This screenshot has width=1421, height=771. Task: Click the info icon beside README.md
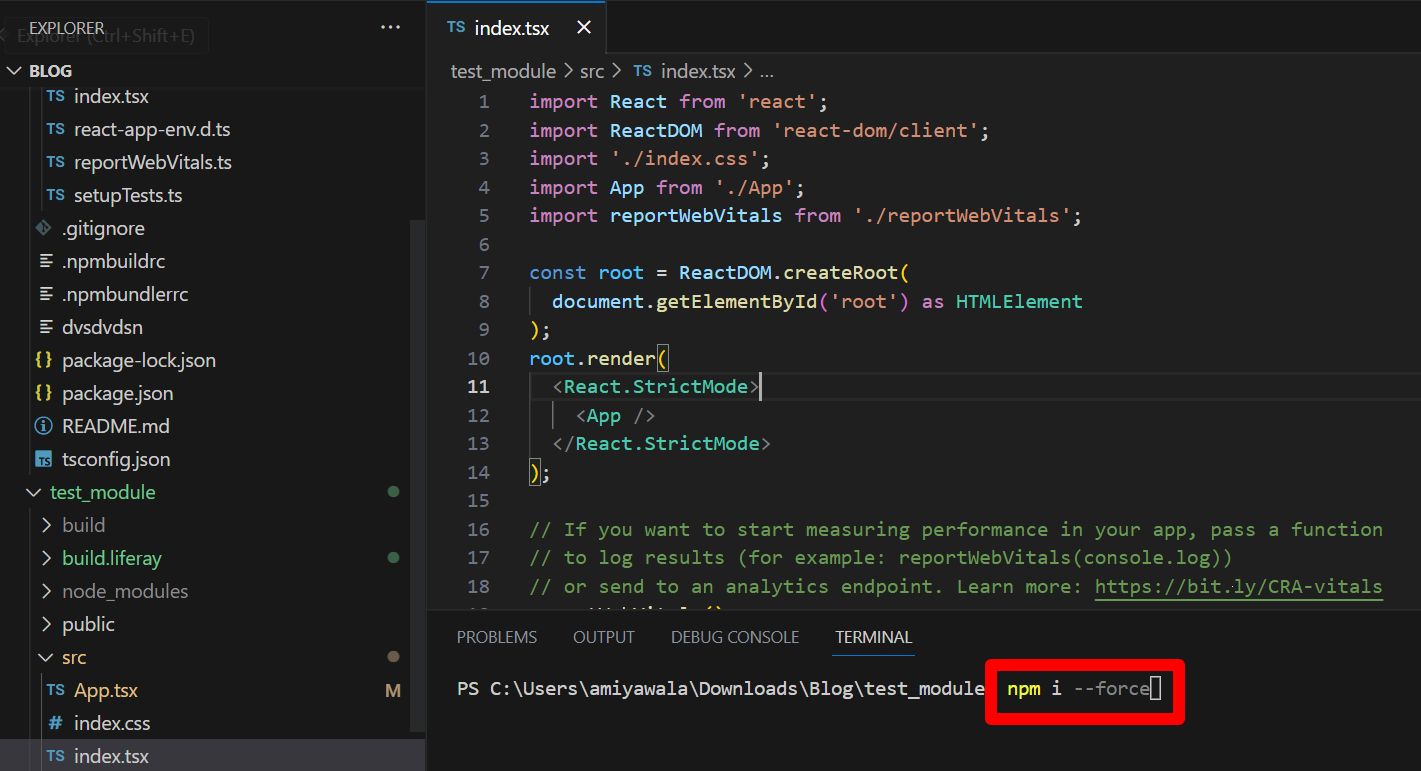[44, 426]
